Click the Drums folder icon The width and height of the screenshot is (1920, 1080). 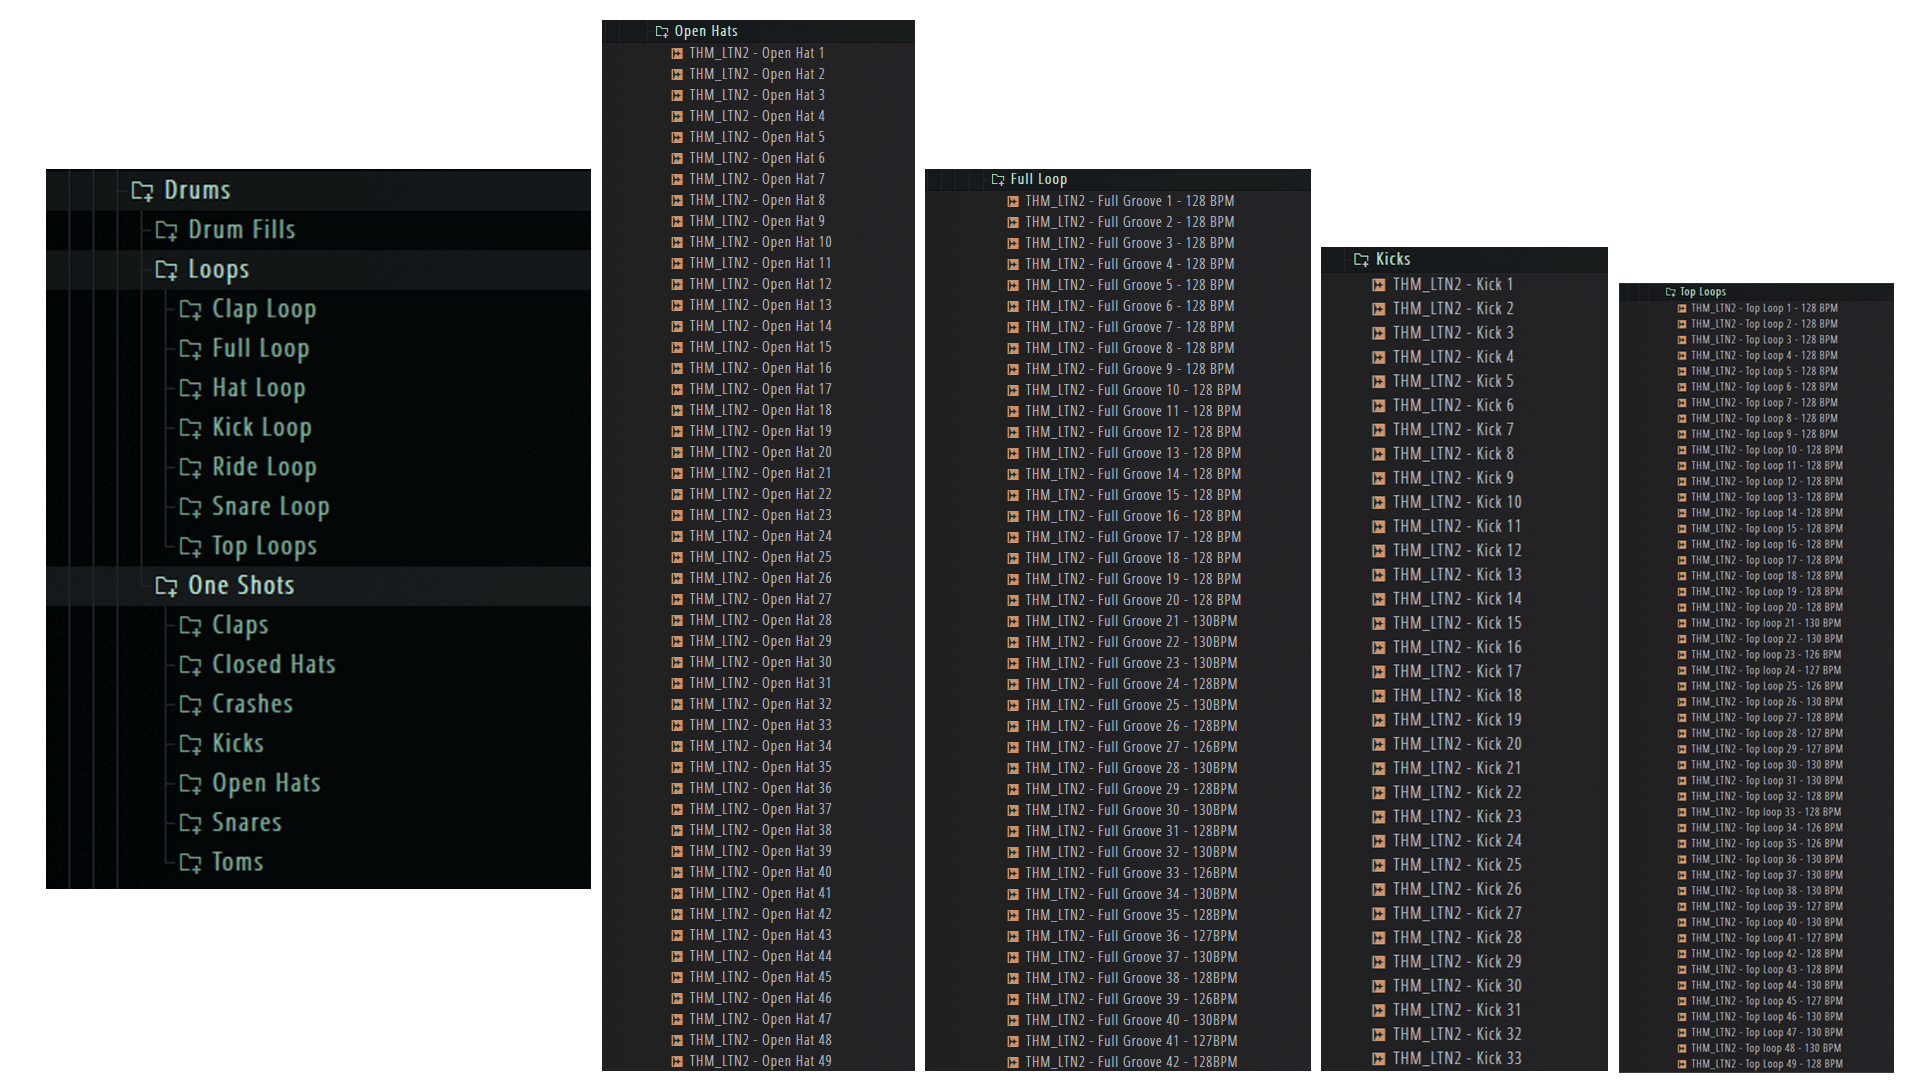click(142, 190)
